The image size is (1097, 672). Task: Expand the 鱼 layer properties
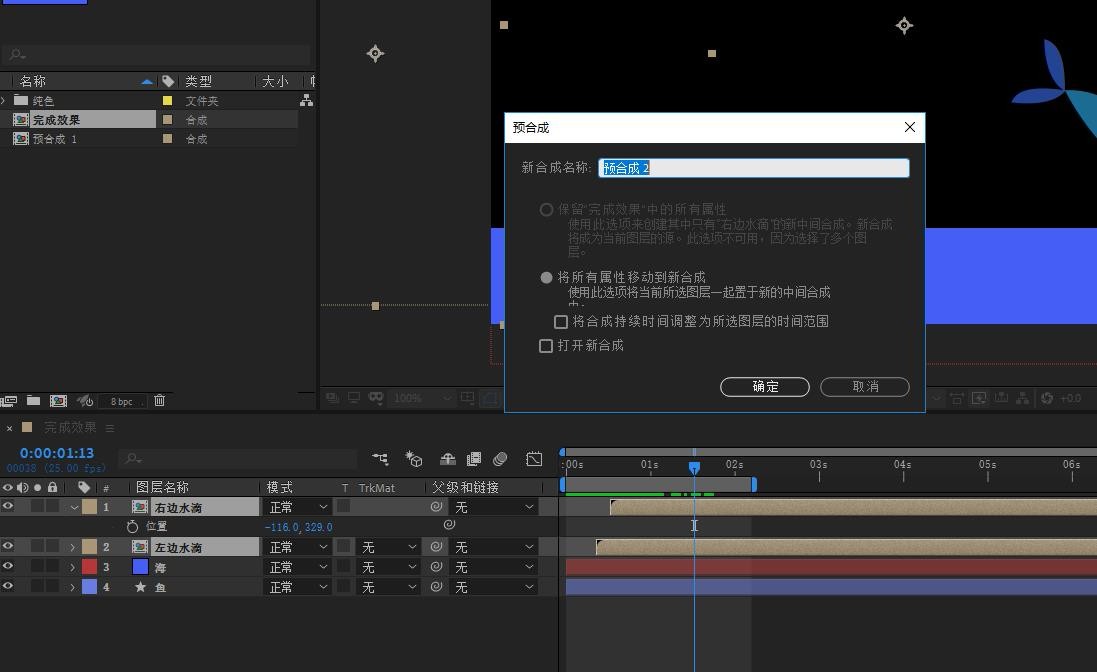pyautogui.click(x=72, y=588)
